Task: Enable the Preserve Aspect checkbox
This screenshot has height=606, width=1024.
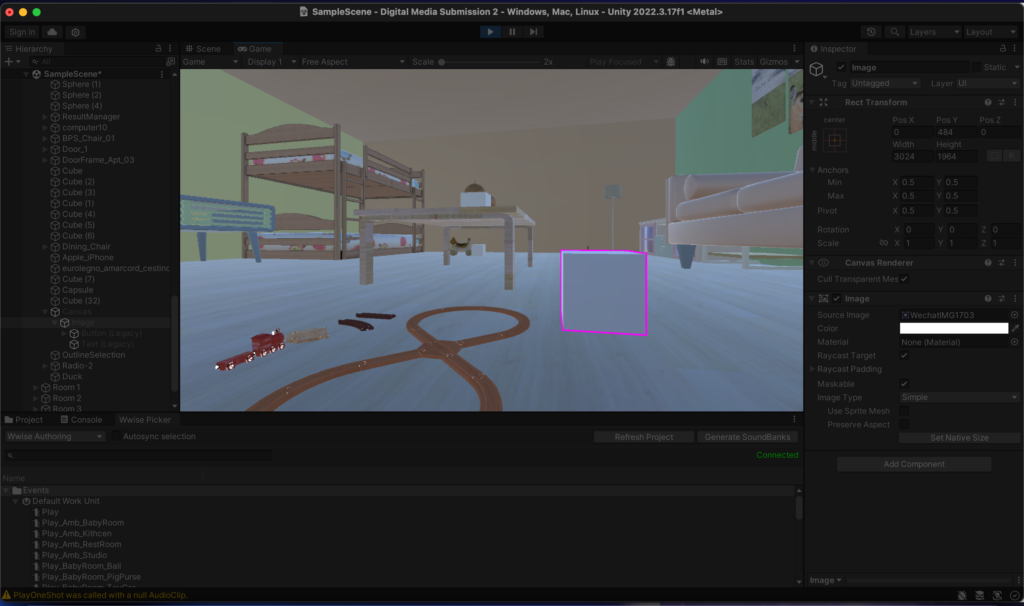Action: [x=904, y=425]
